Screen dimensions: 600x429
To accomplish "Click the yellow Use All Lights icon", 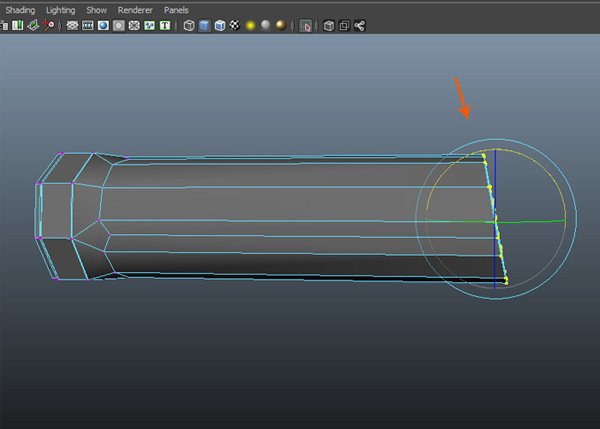I will click(x=251, y=26).
